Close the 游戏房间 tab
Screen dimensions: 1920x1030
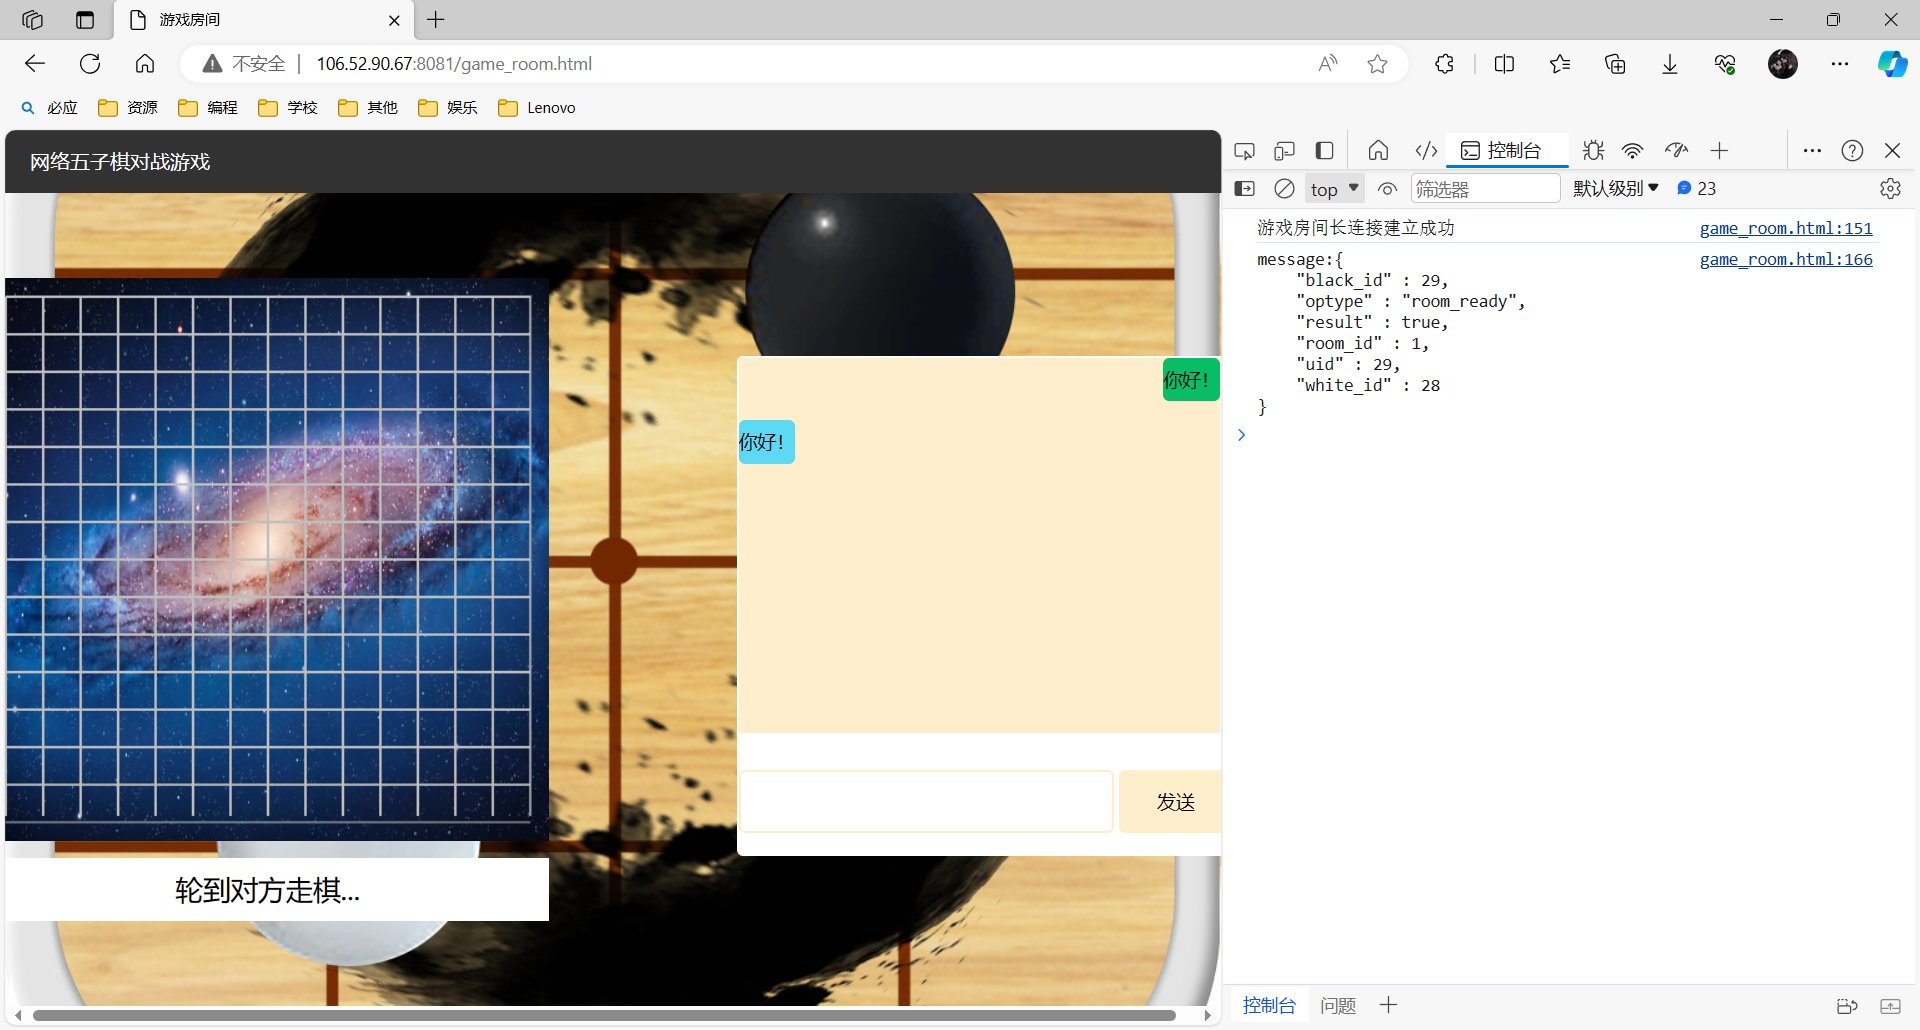pyautogui.click(x=394, y=20)
